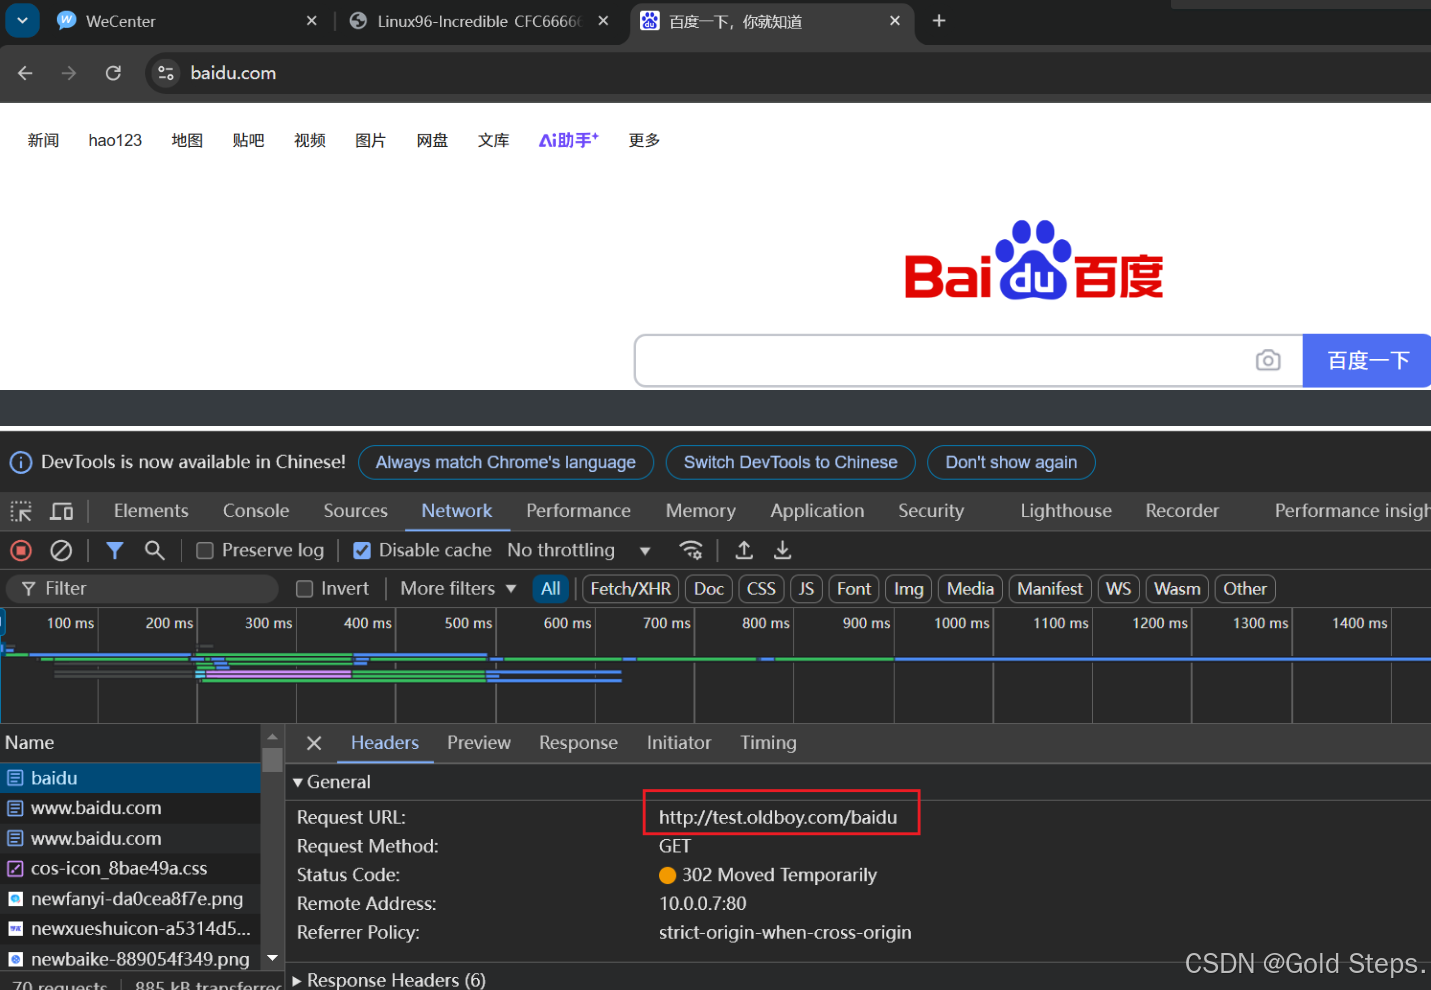1431x990 pixels.
Task: Reload the current page
Action: 113,73
